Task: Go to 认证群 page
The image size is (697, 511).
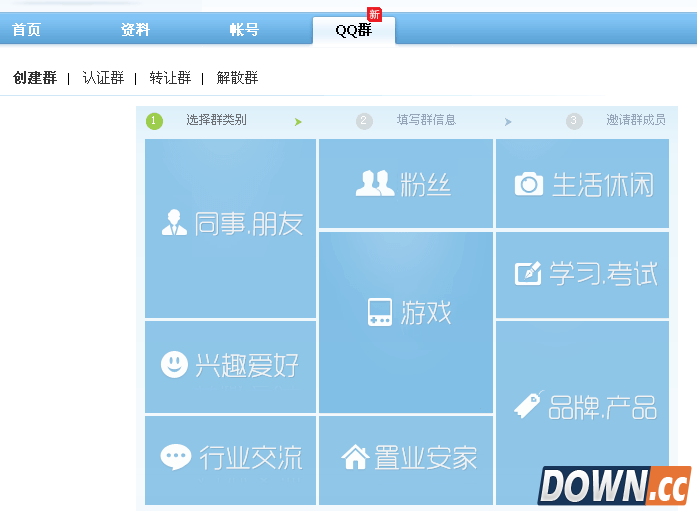Action: point(103,78)
